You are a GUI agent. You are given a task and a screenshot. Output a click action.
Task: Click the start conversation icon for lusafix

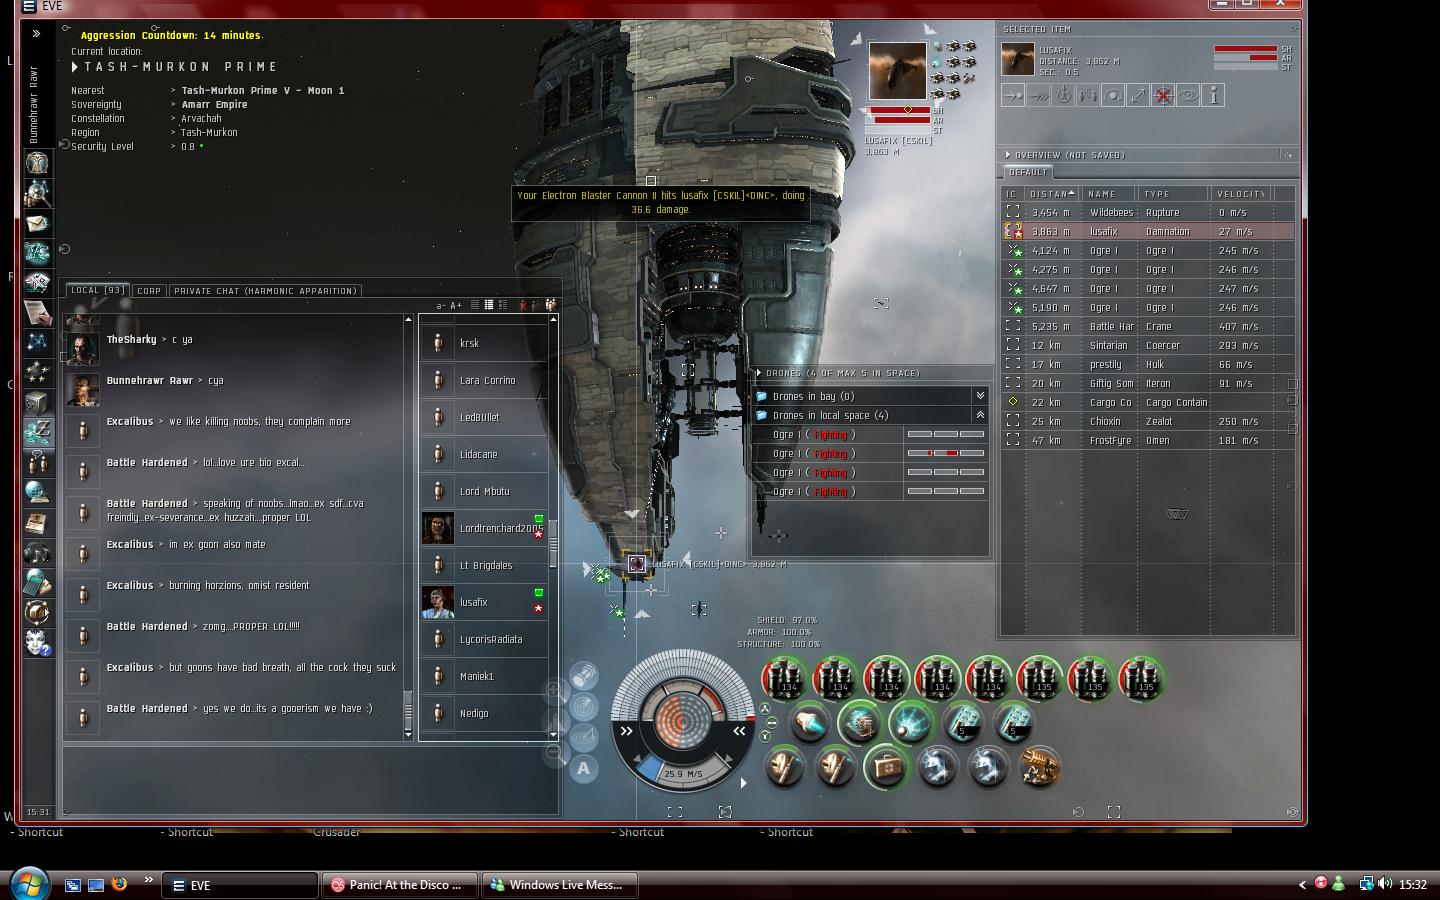click(x=1088, y=95)
